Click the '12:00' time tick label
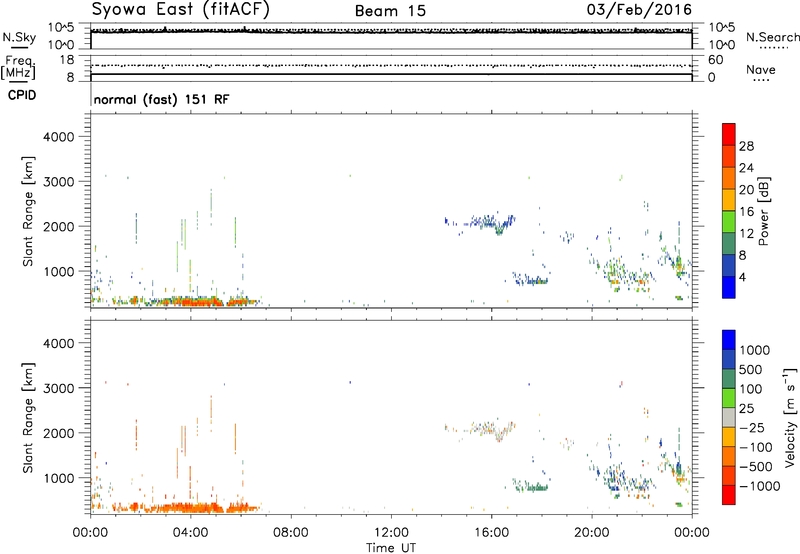800x554 pixels. 391,533
